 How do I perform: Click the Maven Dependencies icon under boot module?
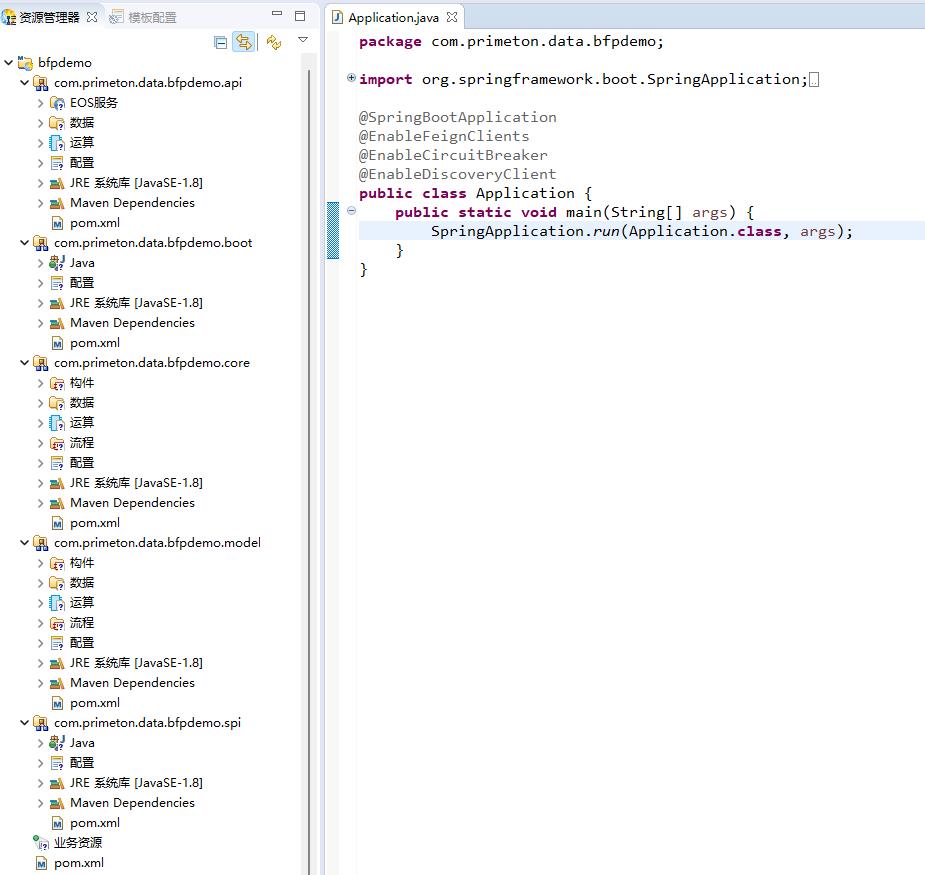pos(57,323)
